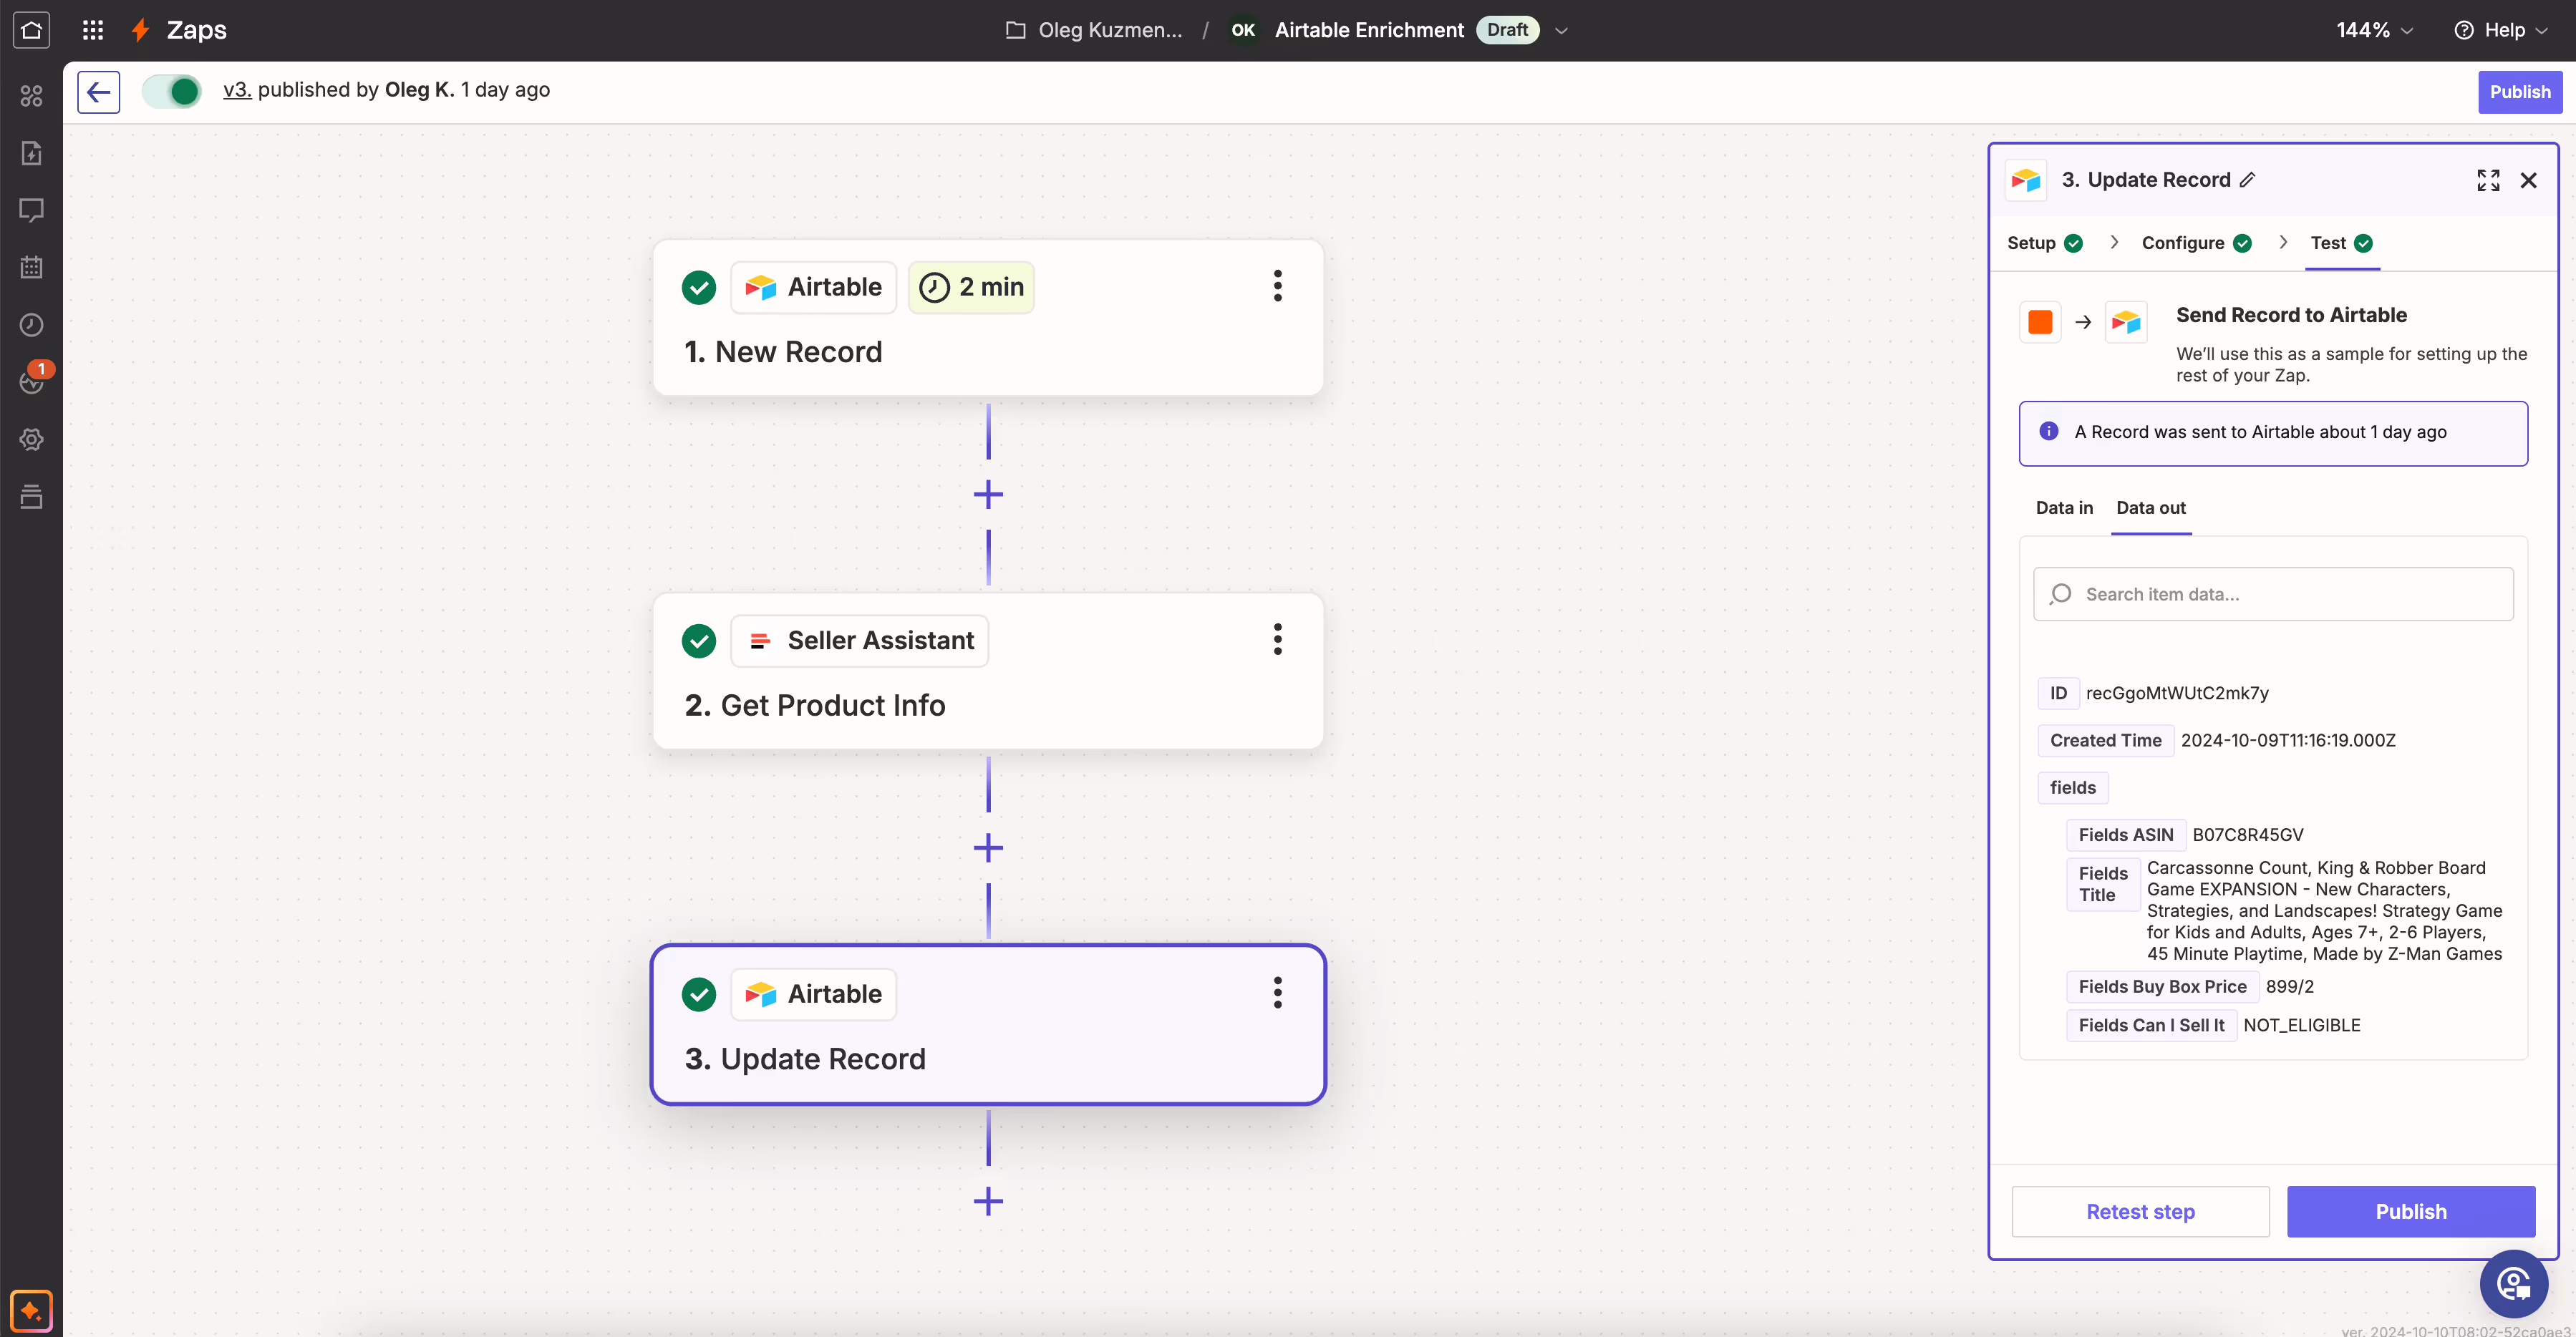
Task: Click the edit pencil next to Update Record
Action: tap(2248, 180)
